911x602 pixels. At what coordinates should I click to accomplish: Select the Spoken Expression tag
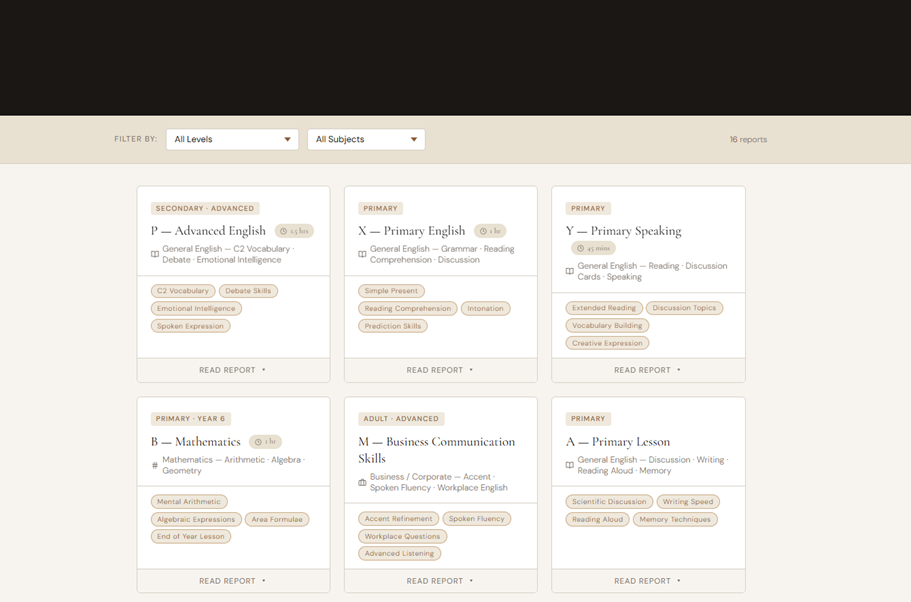(191, 326)
